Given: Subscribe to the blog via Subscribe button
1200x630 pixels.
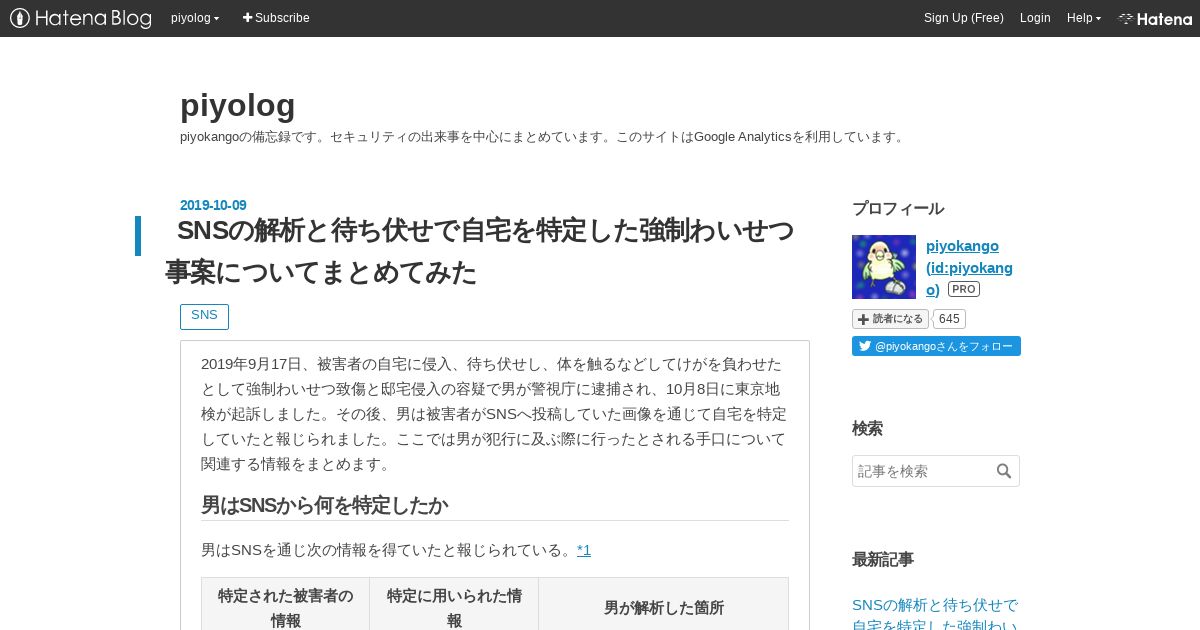Looking at the screenshot, I should [x=276, y=18].
